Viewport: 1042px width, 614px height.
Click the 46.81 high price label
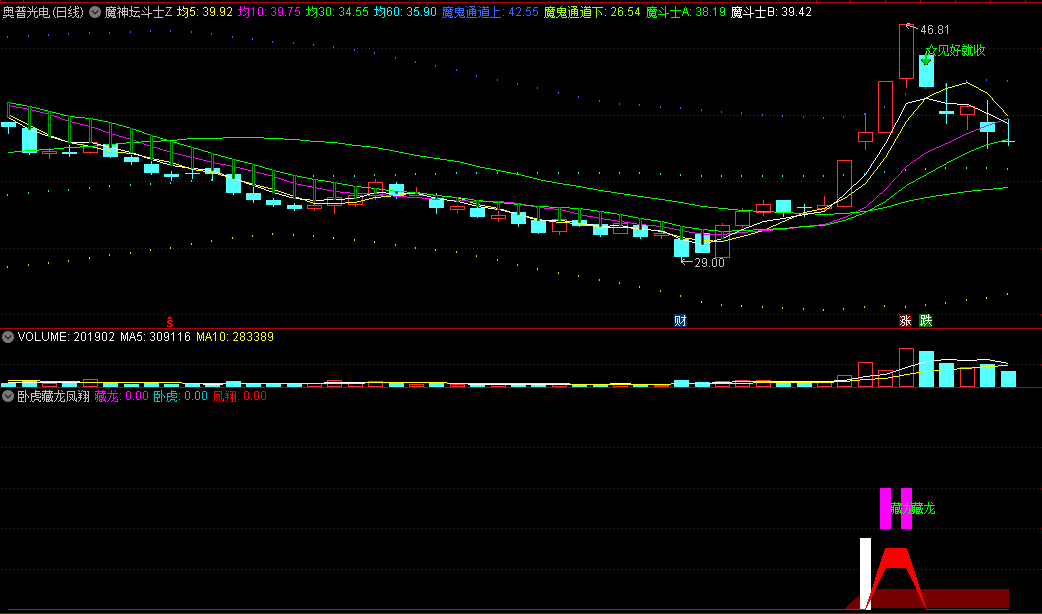935,30
